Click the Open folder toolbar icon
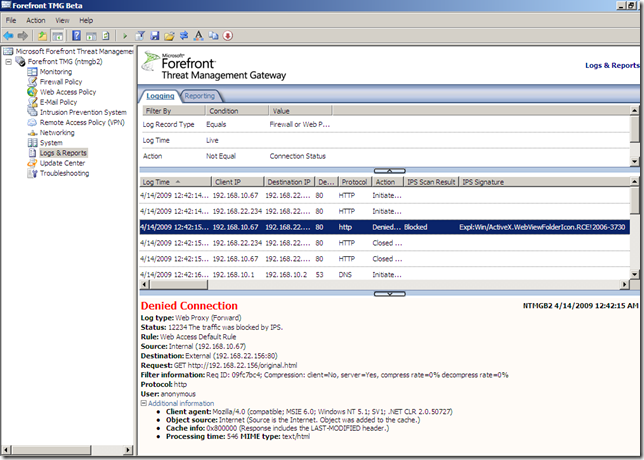Screen dimensions: 644x460 point(169,36)
